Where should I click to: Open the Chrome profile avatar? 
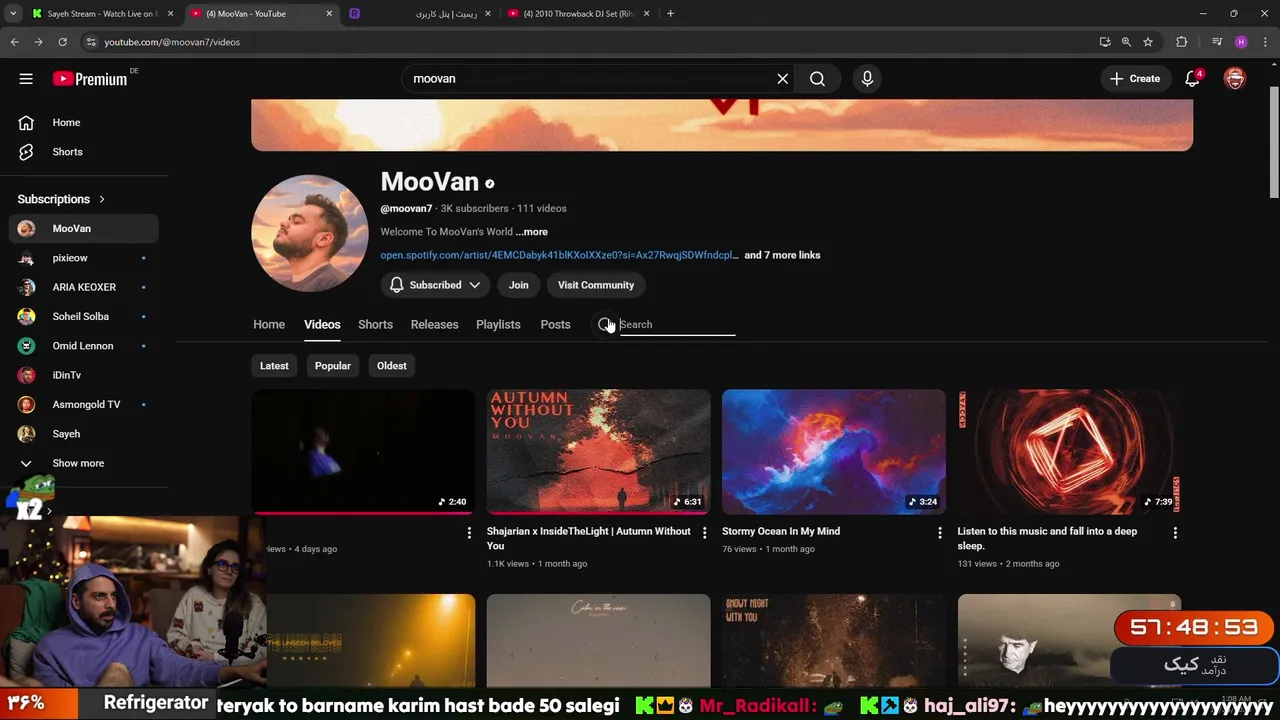(1241, 42)
